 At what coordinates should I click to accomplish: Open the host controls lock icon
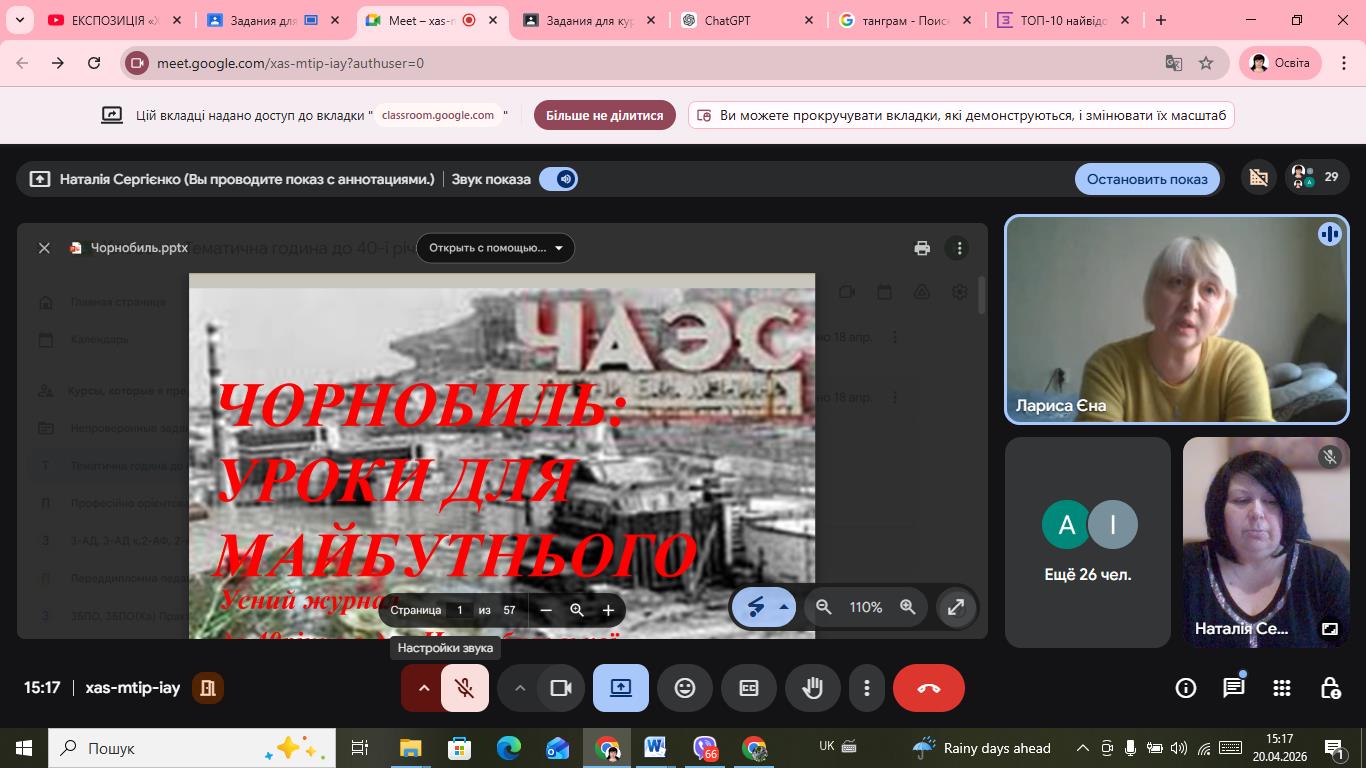coord(1330,688)
